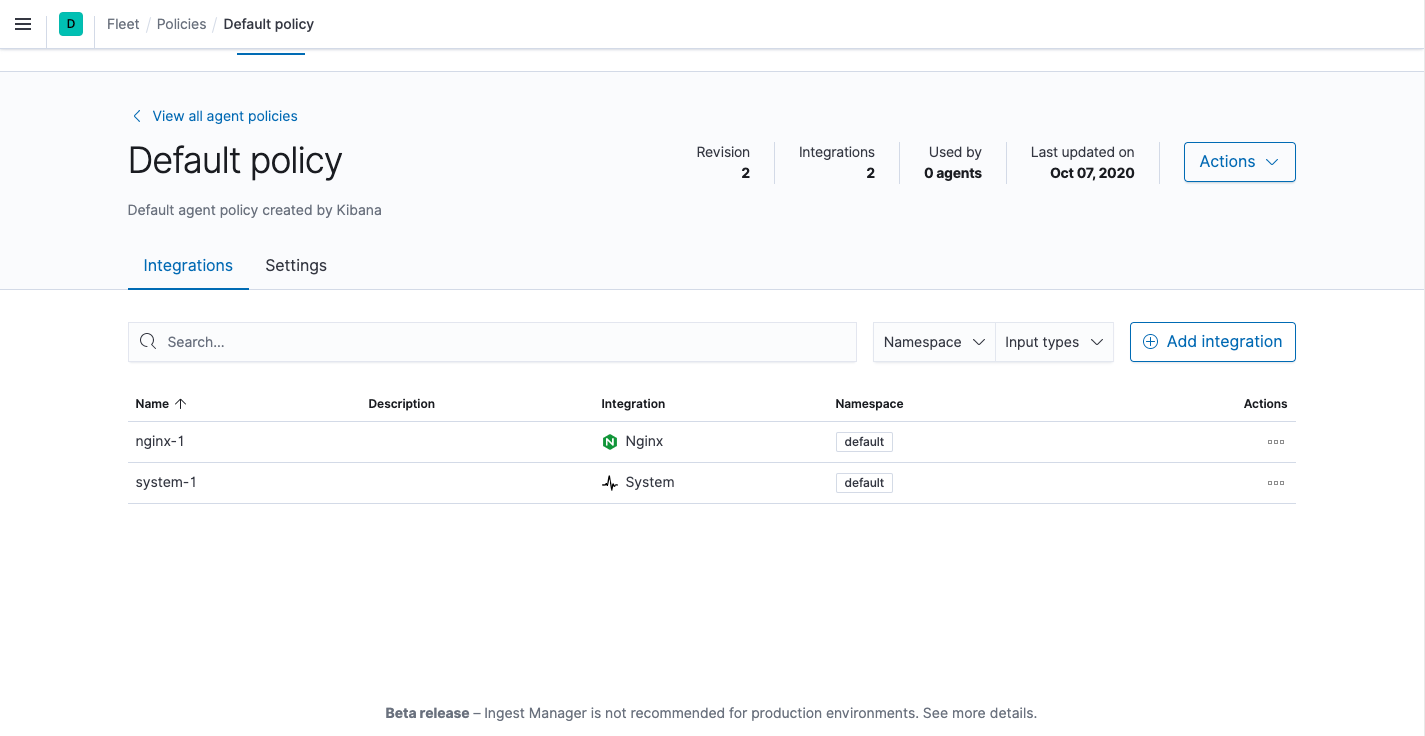1425x736 pixels.
Task: Open the Namespace filter dropdown
Action: (933, 341)
